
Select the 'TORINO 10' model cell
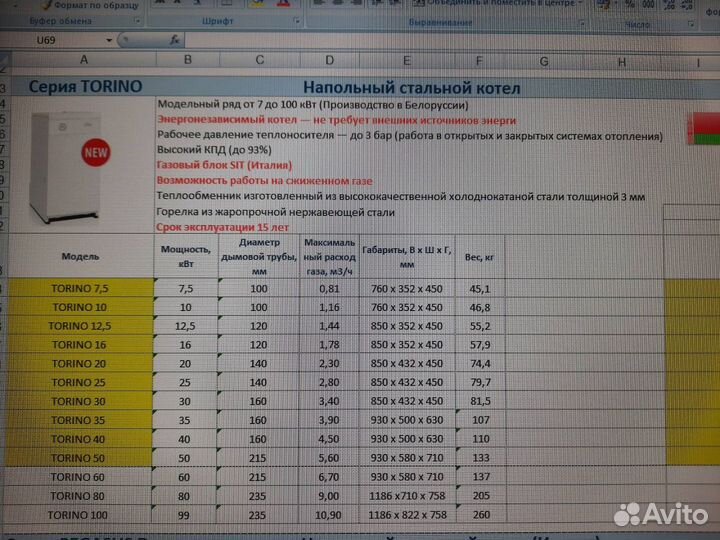80,307
